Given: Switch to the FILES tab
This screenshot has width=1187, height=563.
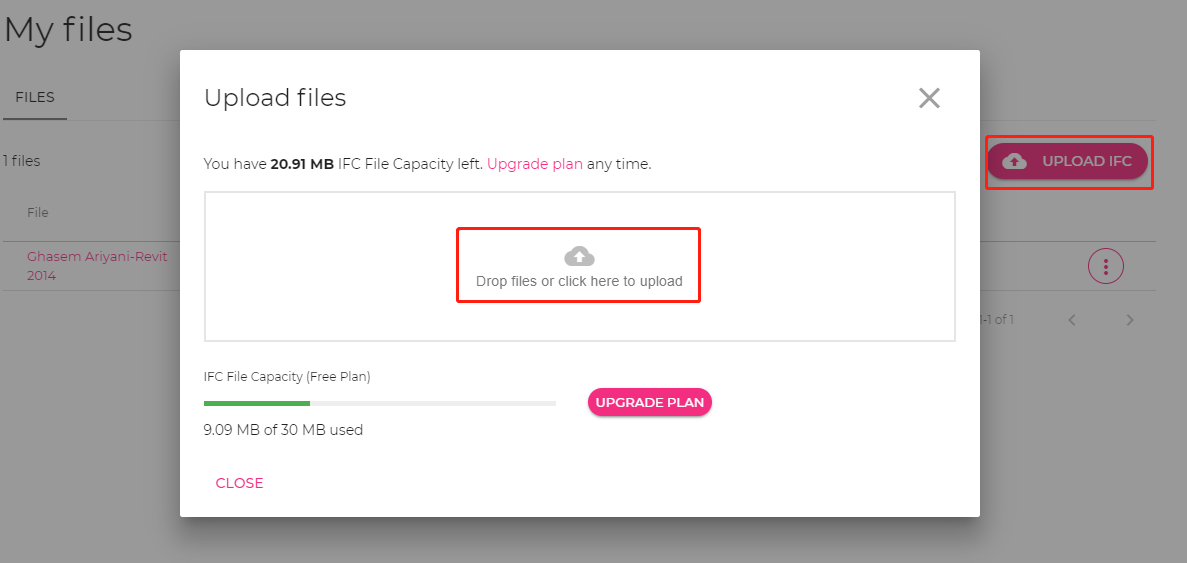Looking at the screenshot, I should click(35, 97).
